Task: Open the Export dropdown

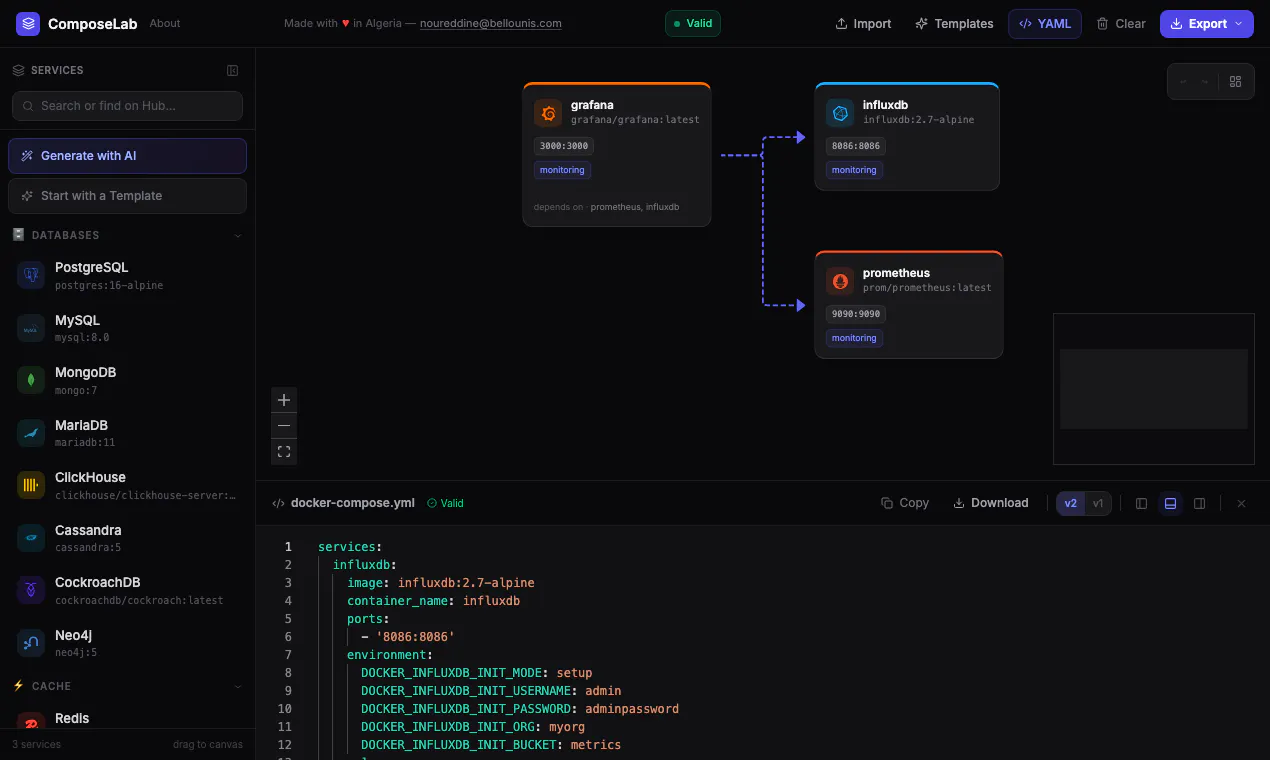Action: pyautogui.click(x=1206, y=23)
